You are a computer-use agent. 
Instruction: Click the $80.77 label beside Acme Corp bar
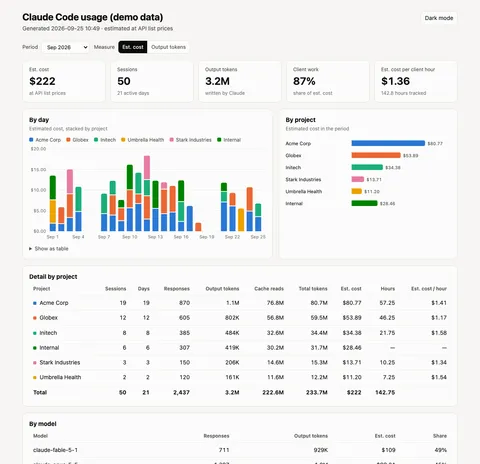click(435, 144)
